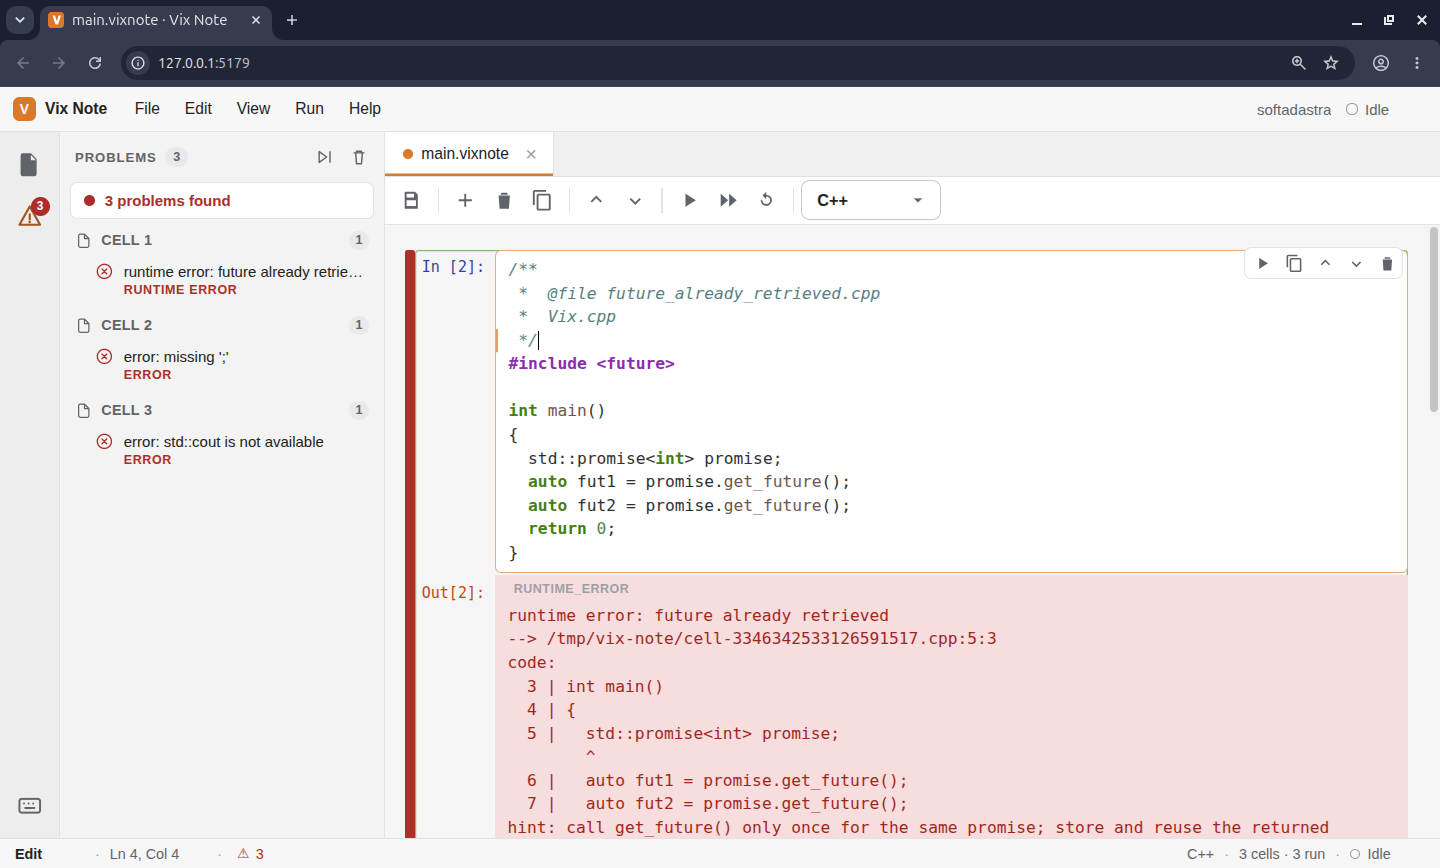Click the Save notebook icon in toolbar

[411, 200]
